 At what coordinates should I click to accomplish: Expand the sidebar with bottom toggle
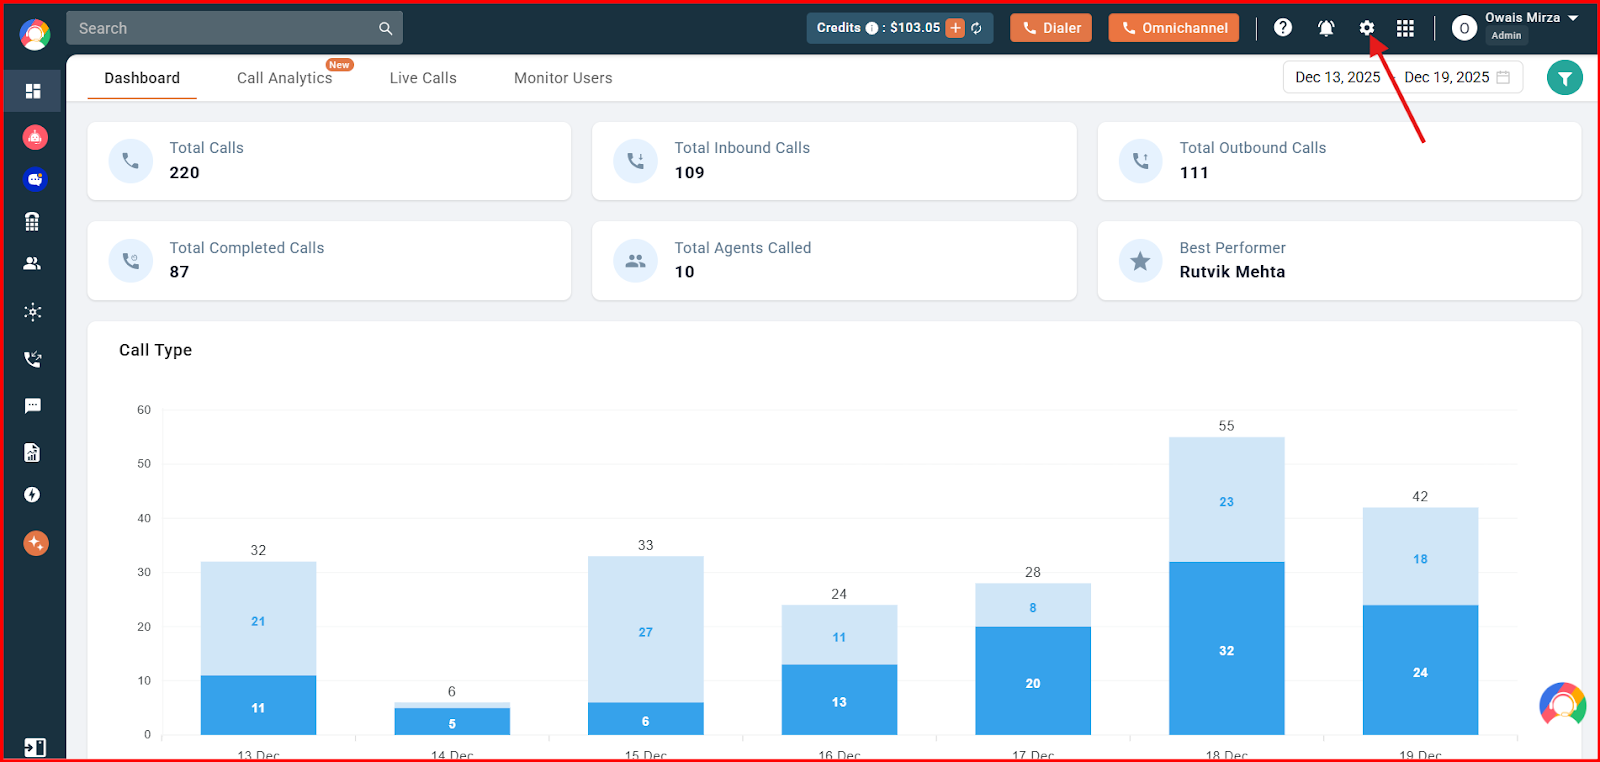pos(34,747)
